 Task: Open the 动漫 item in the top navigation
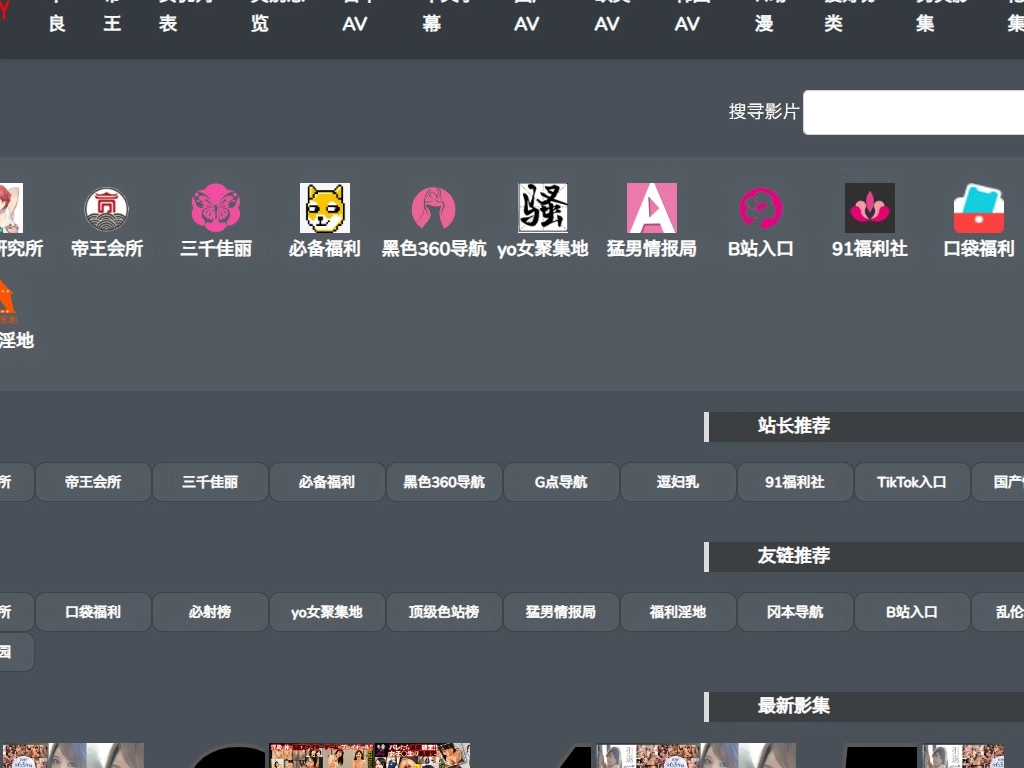[x=762, y=20]
